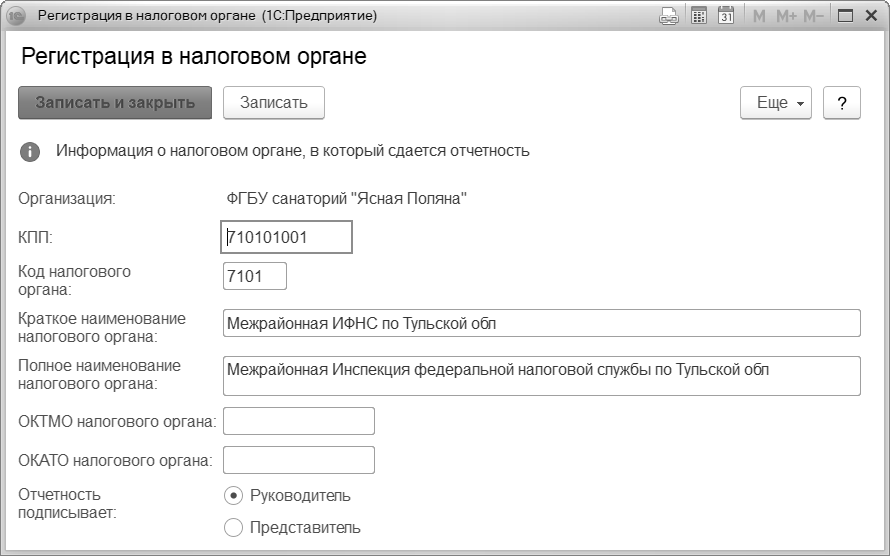Click the ОКТМО налогового органа field
Viewport: 890px width, 556px height.
point(299,421)
